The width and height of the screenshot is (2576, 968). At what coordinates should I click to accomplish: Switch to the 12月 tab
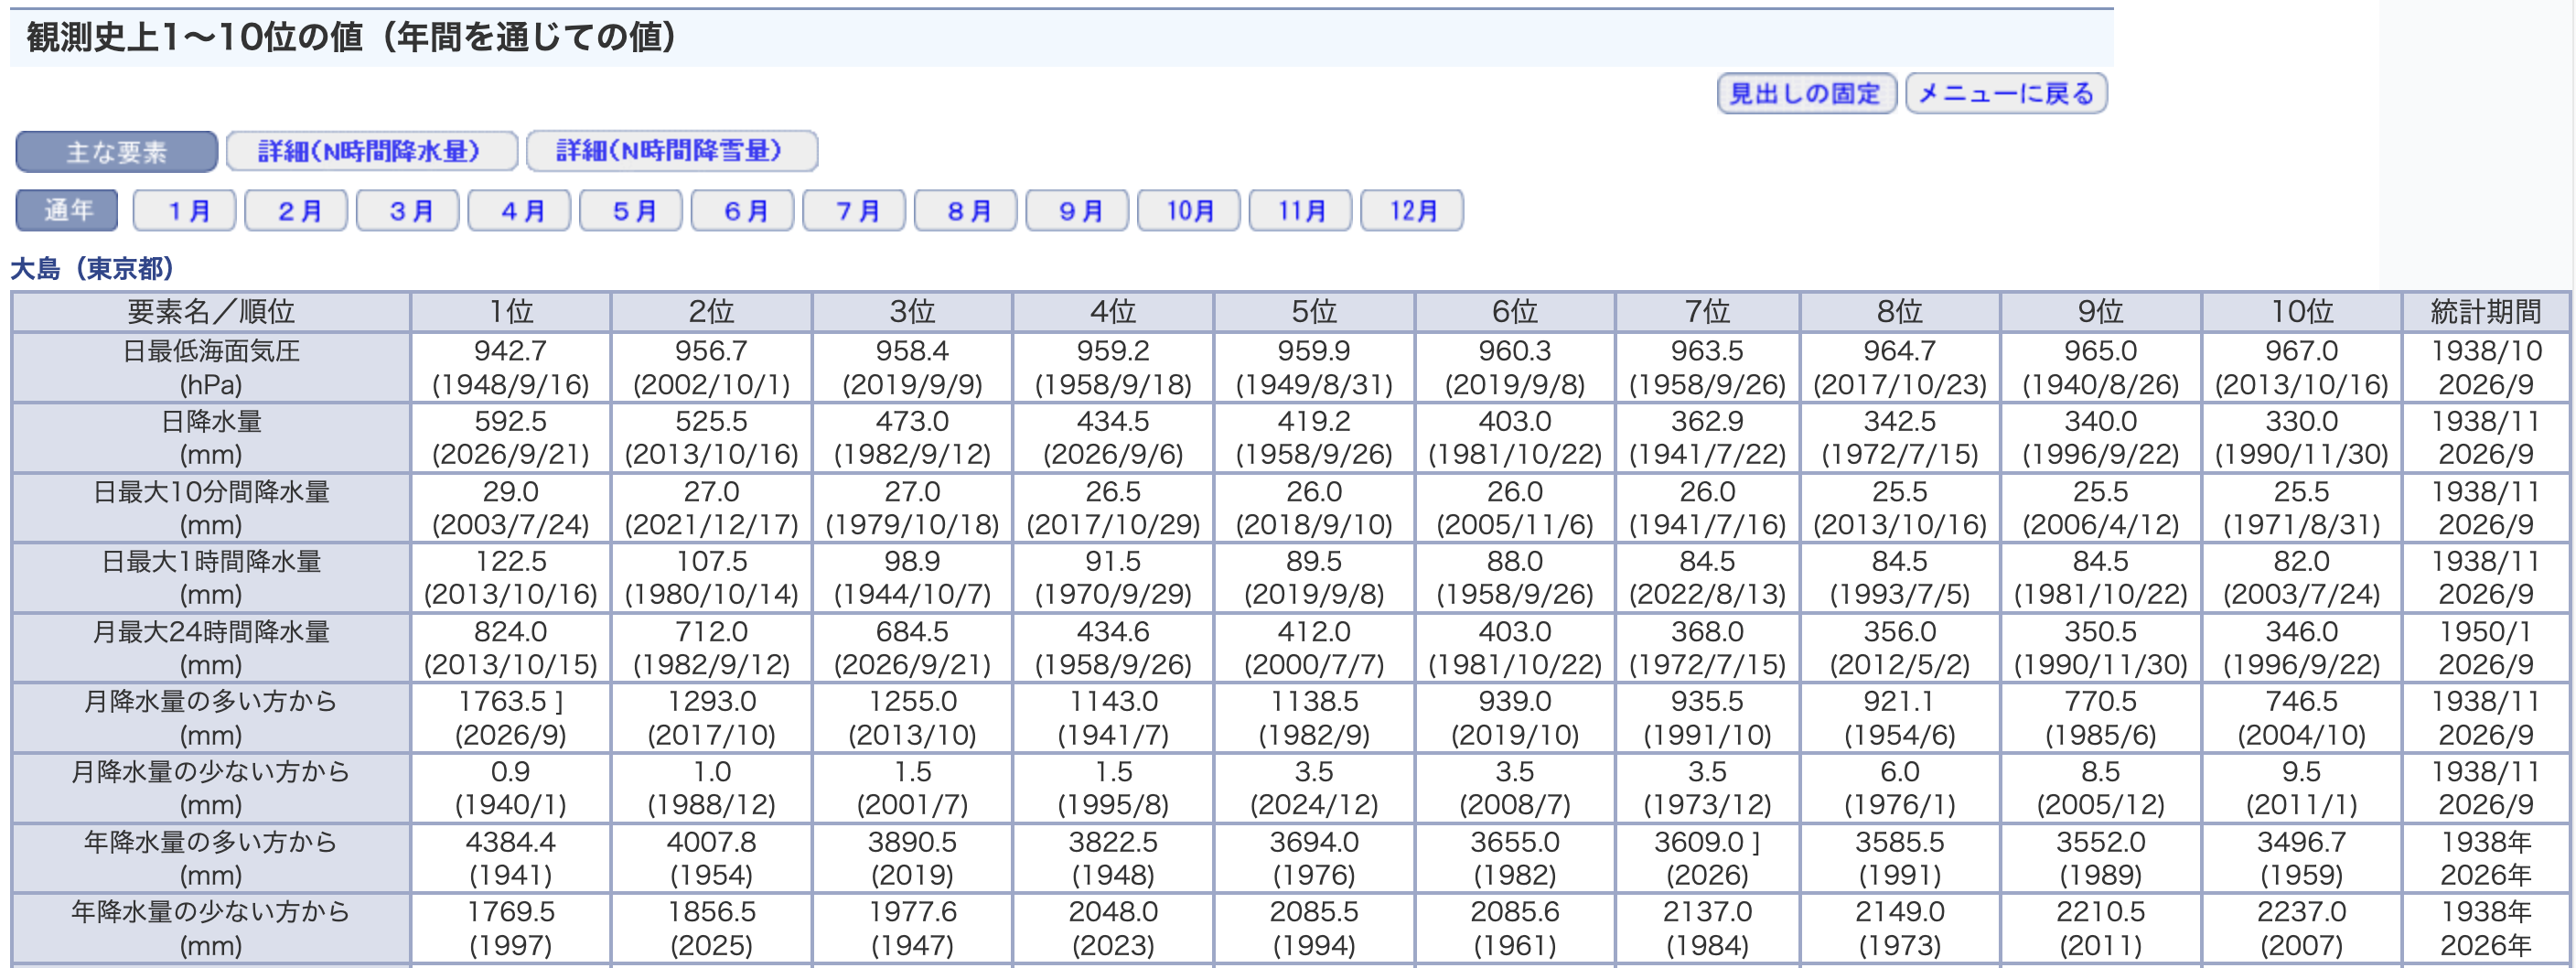[1412, 211]
